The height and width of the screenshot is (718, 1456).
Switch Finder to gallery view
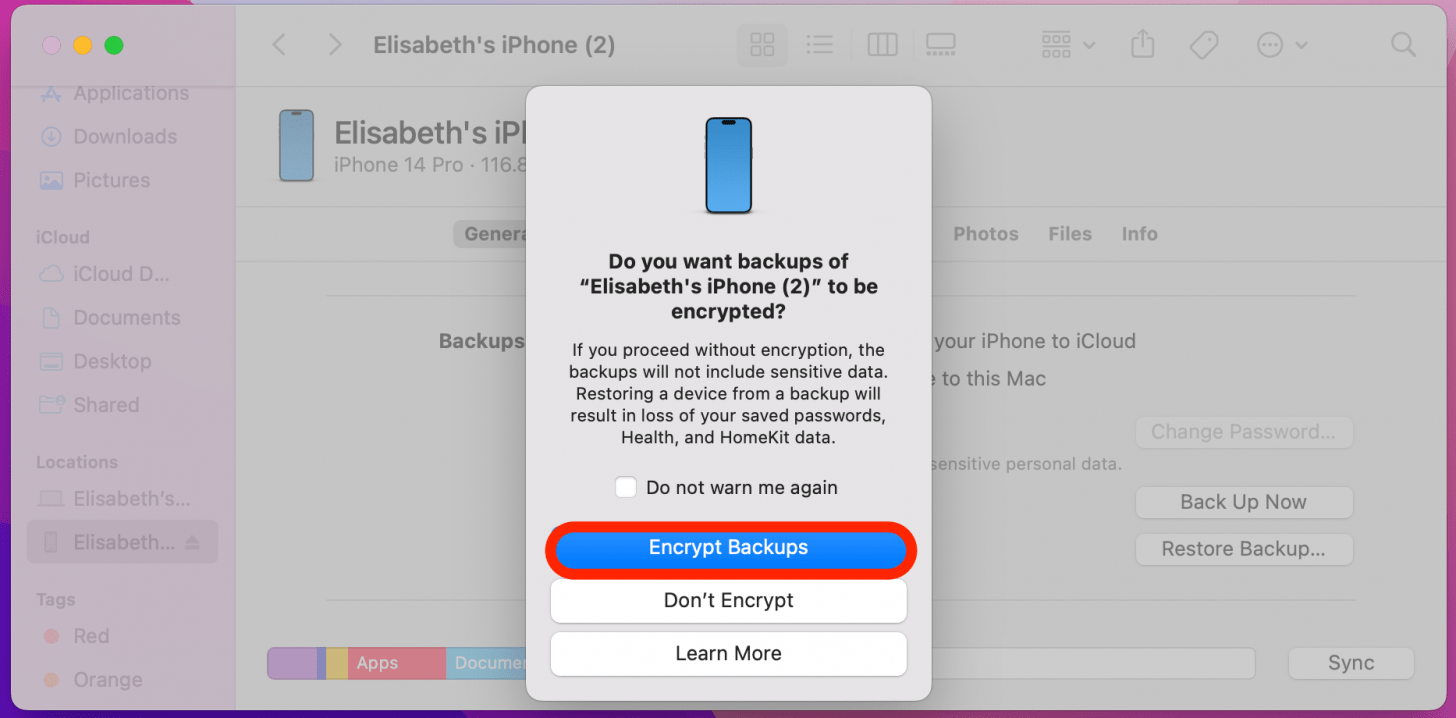tap(941, 45)
